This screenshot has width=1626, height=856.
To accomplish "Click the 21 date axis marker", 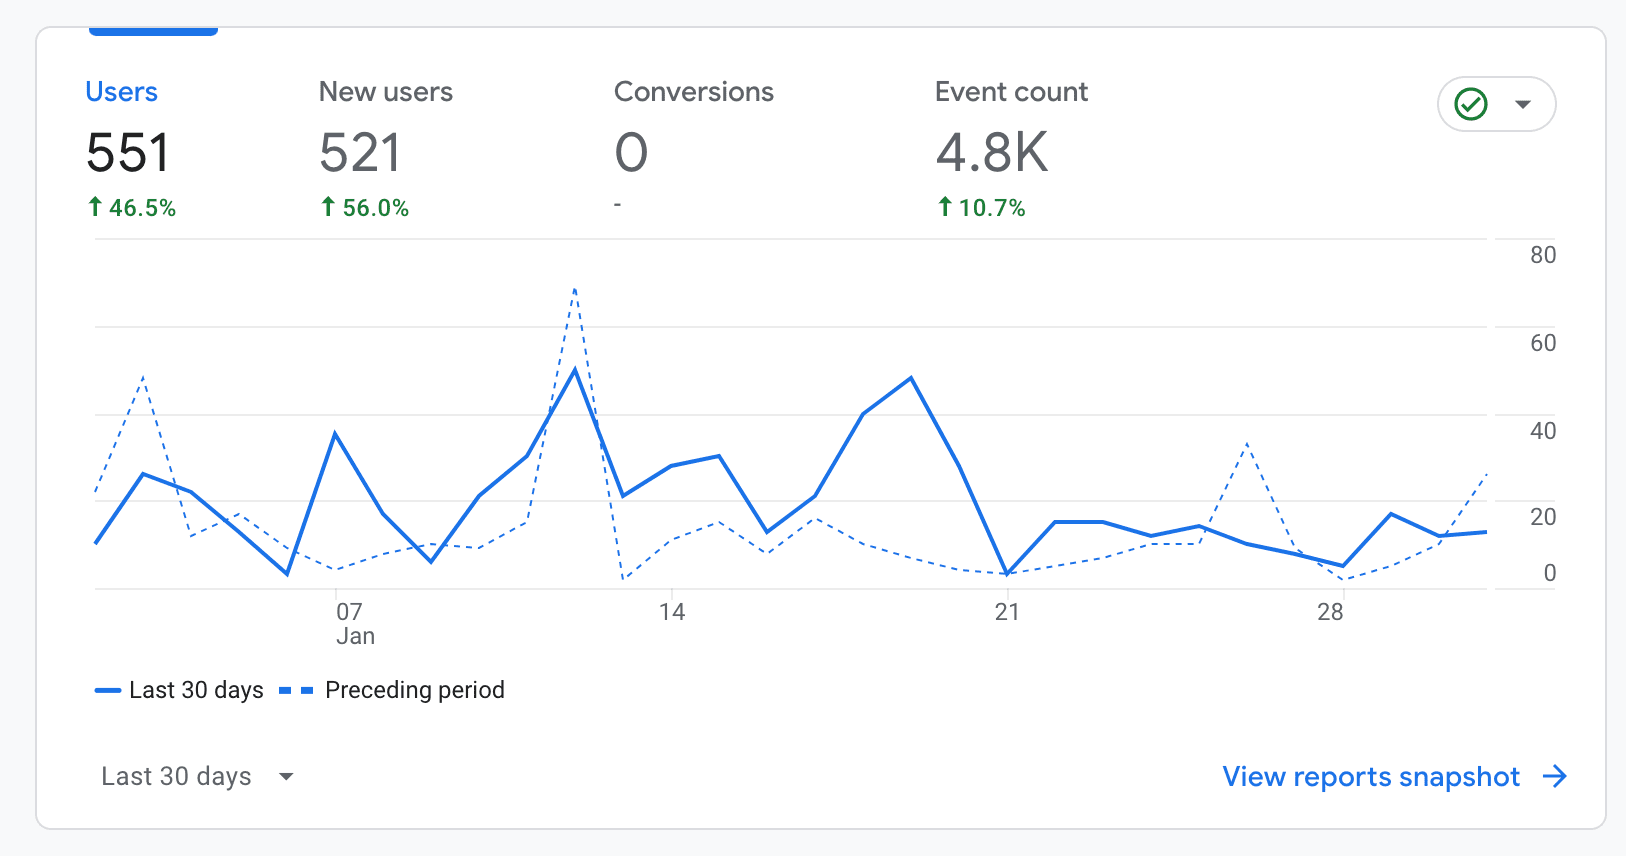I will click(1007, 612).
